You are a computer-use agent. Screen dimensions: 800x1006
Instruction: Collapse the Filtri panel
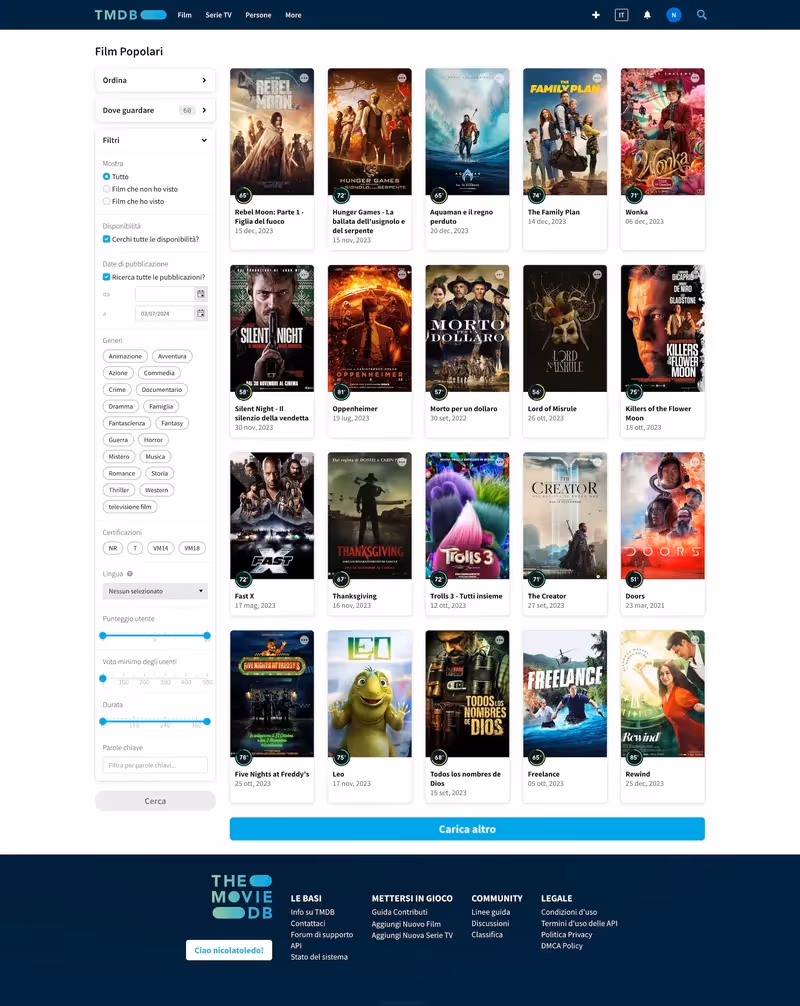(155, 140)
